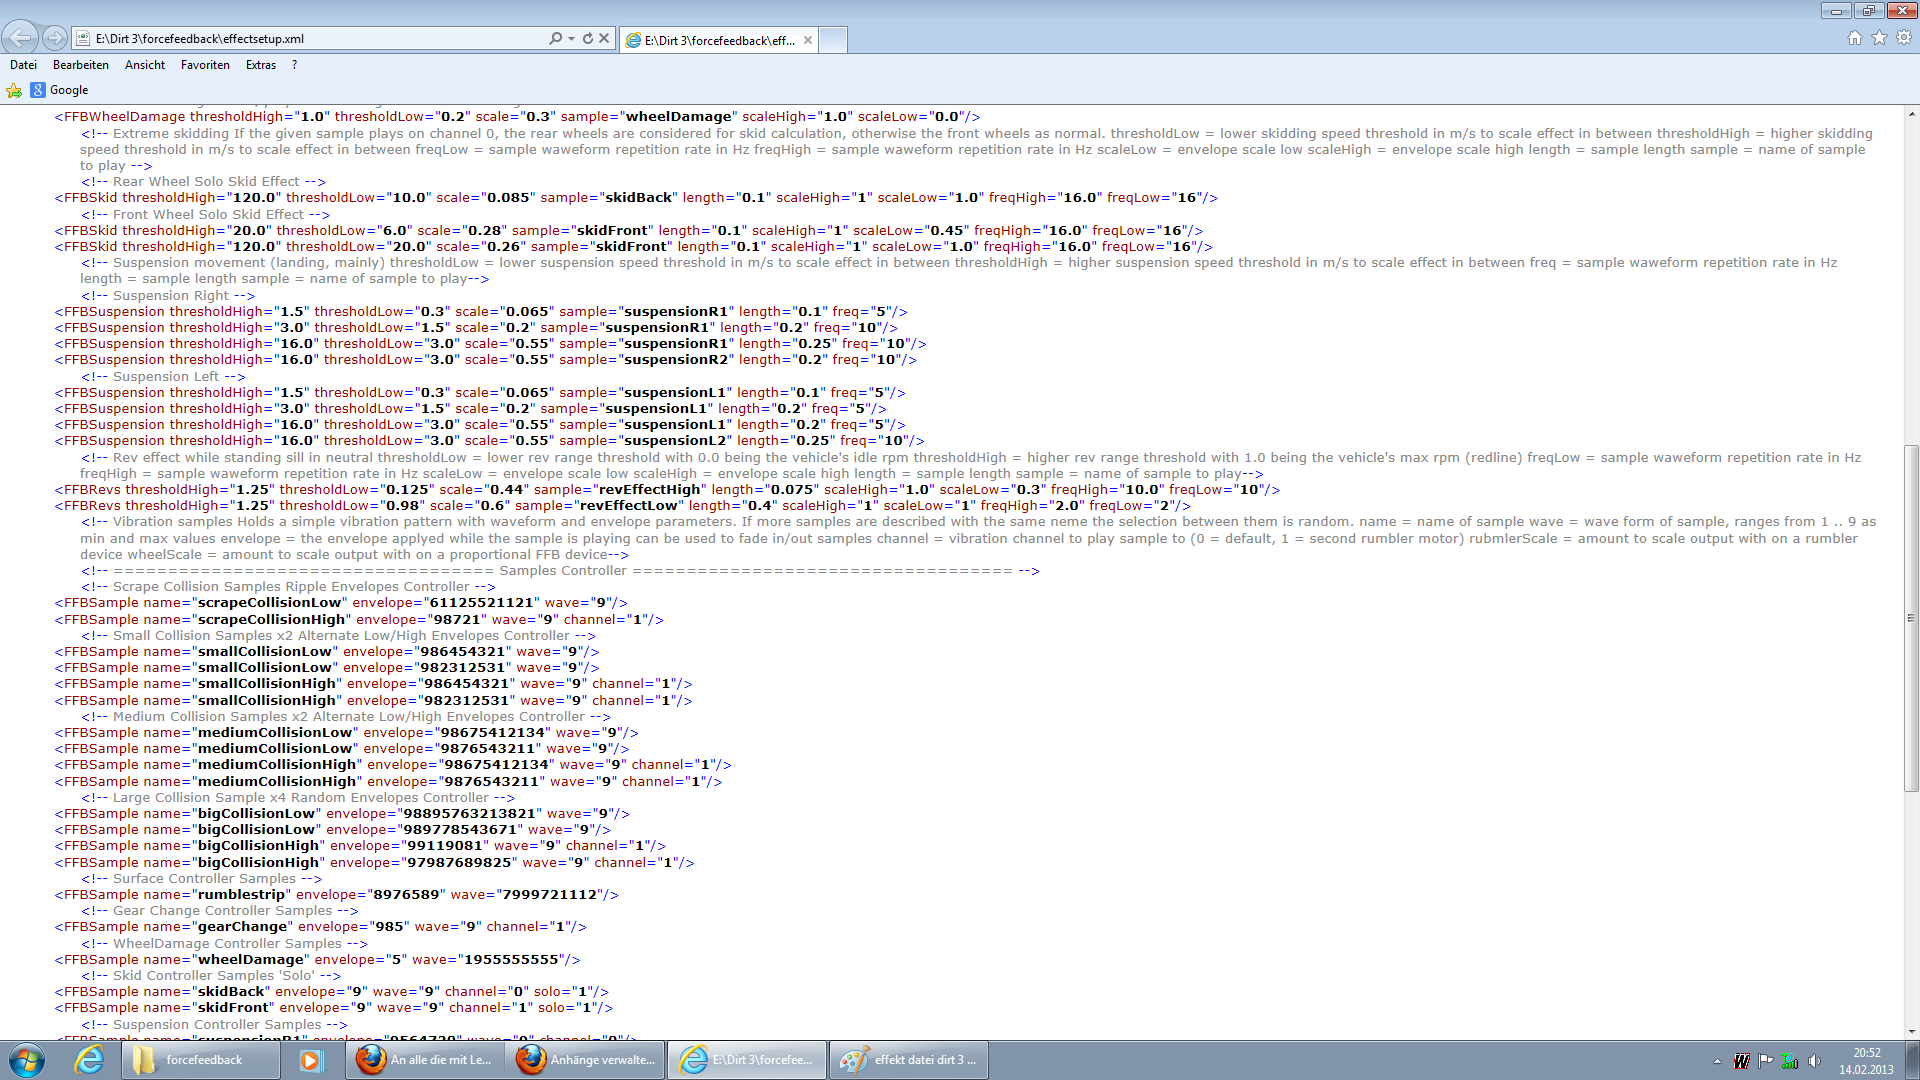The width and height of the screenshot is (1920, 1080).
Task: Click Add to Favorites bar star icon
Action: [x=14, y=90]
